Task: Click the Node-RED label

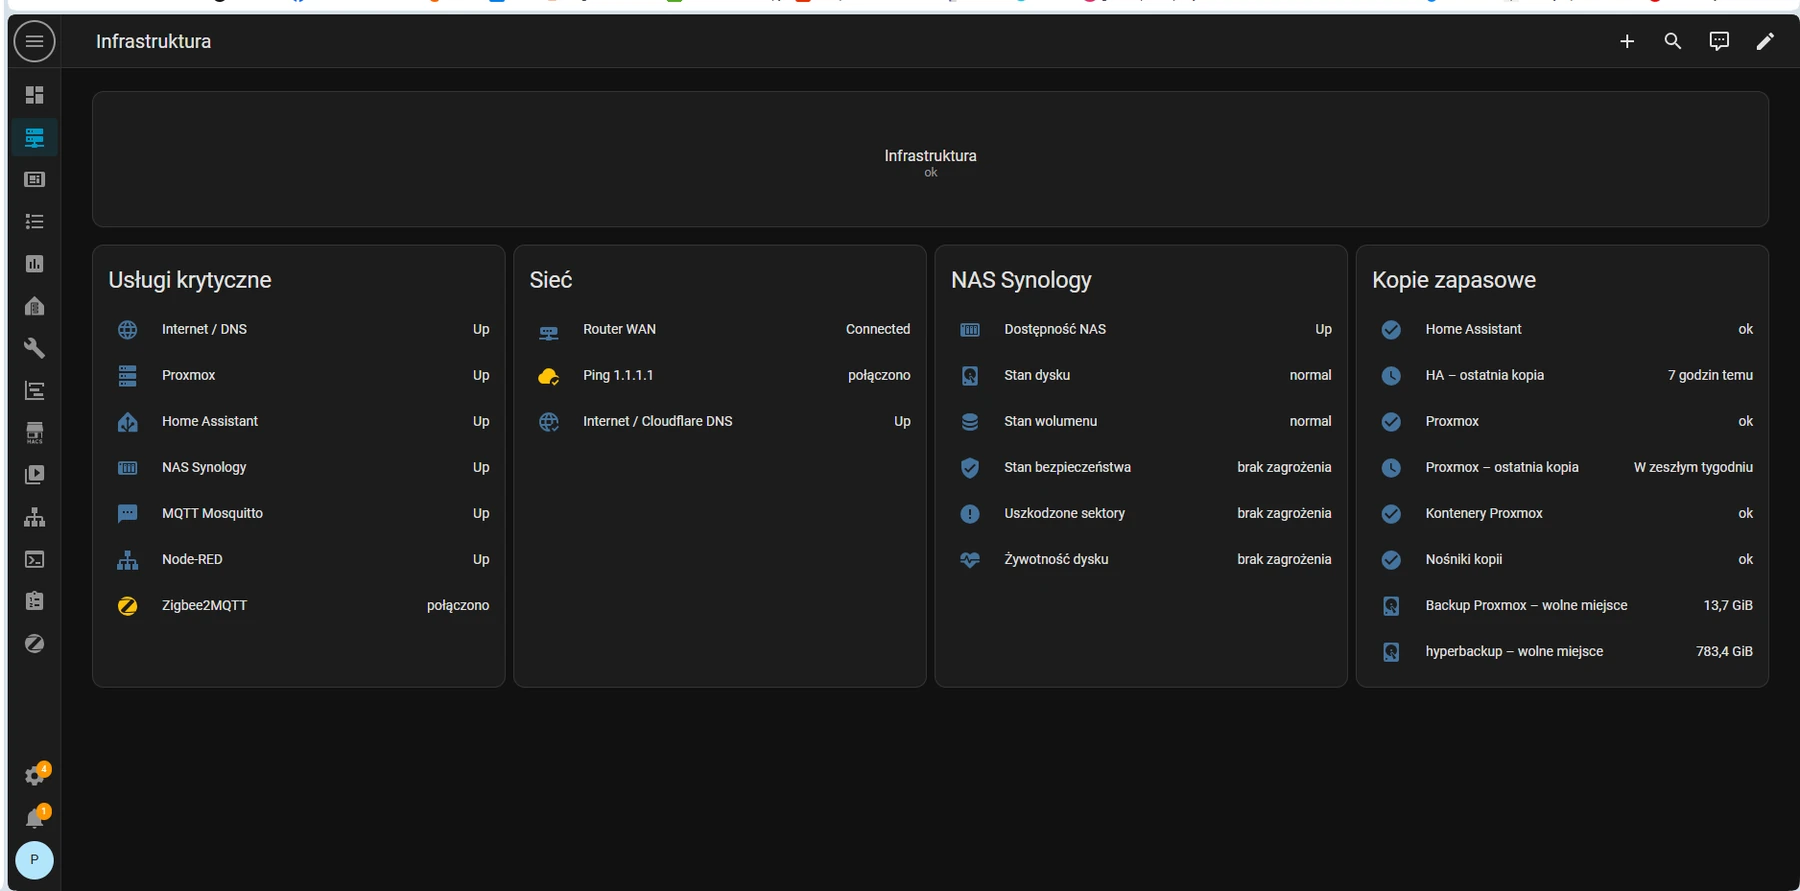Action: pyautogui.click(x=192, y=559)
